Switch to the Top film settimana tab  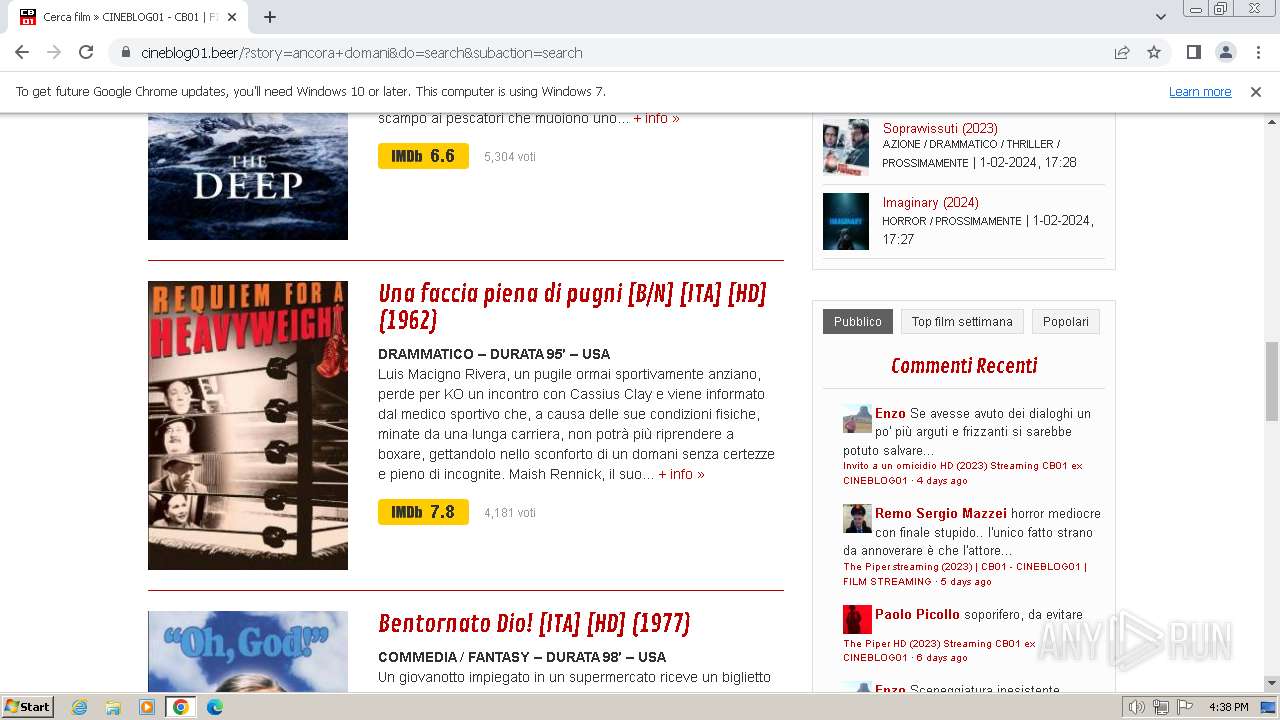(x=962, y=321)
